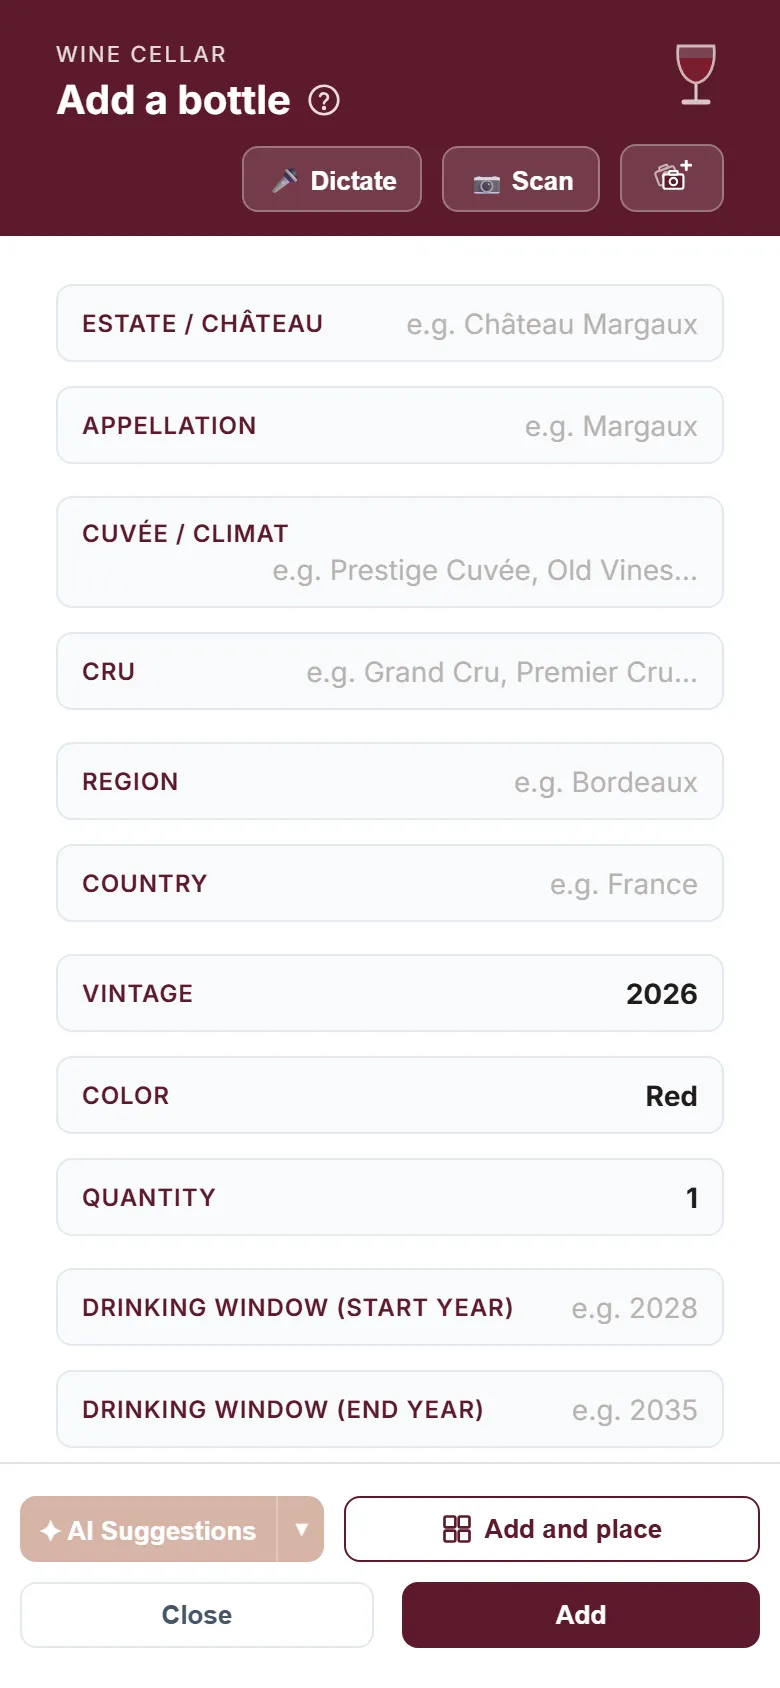Open the Color field showing Red

click(390, 1095)
